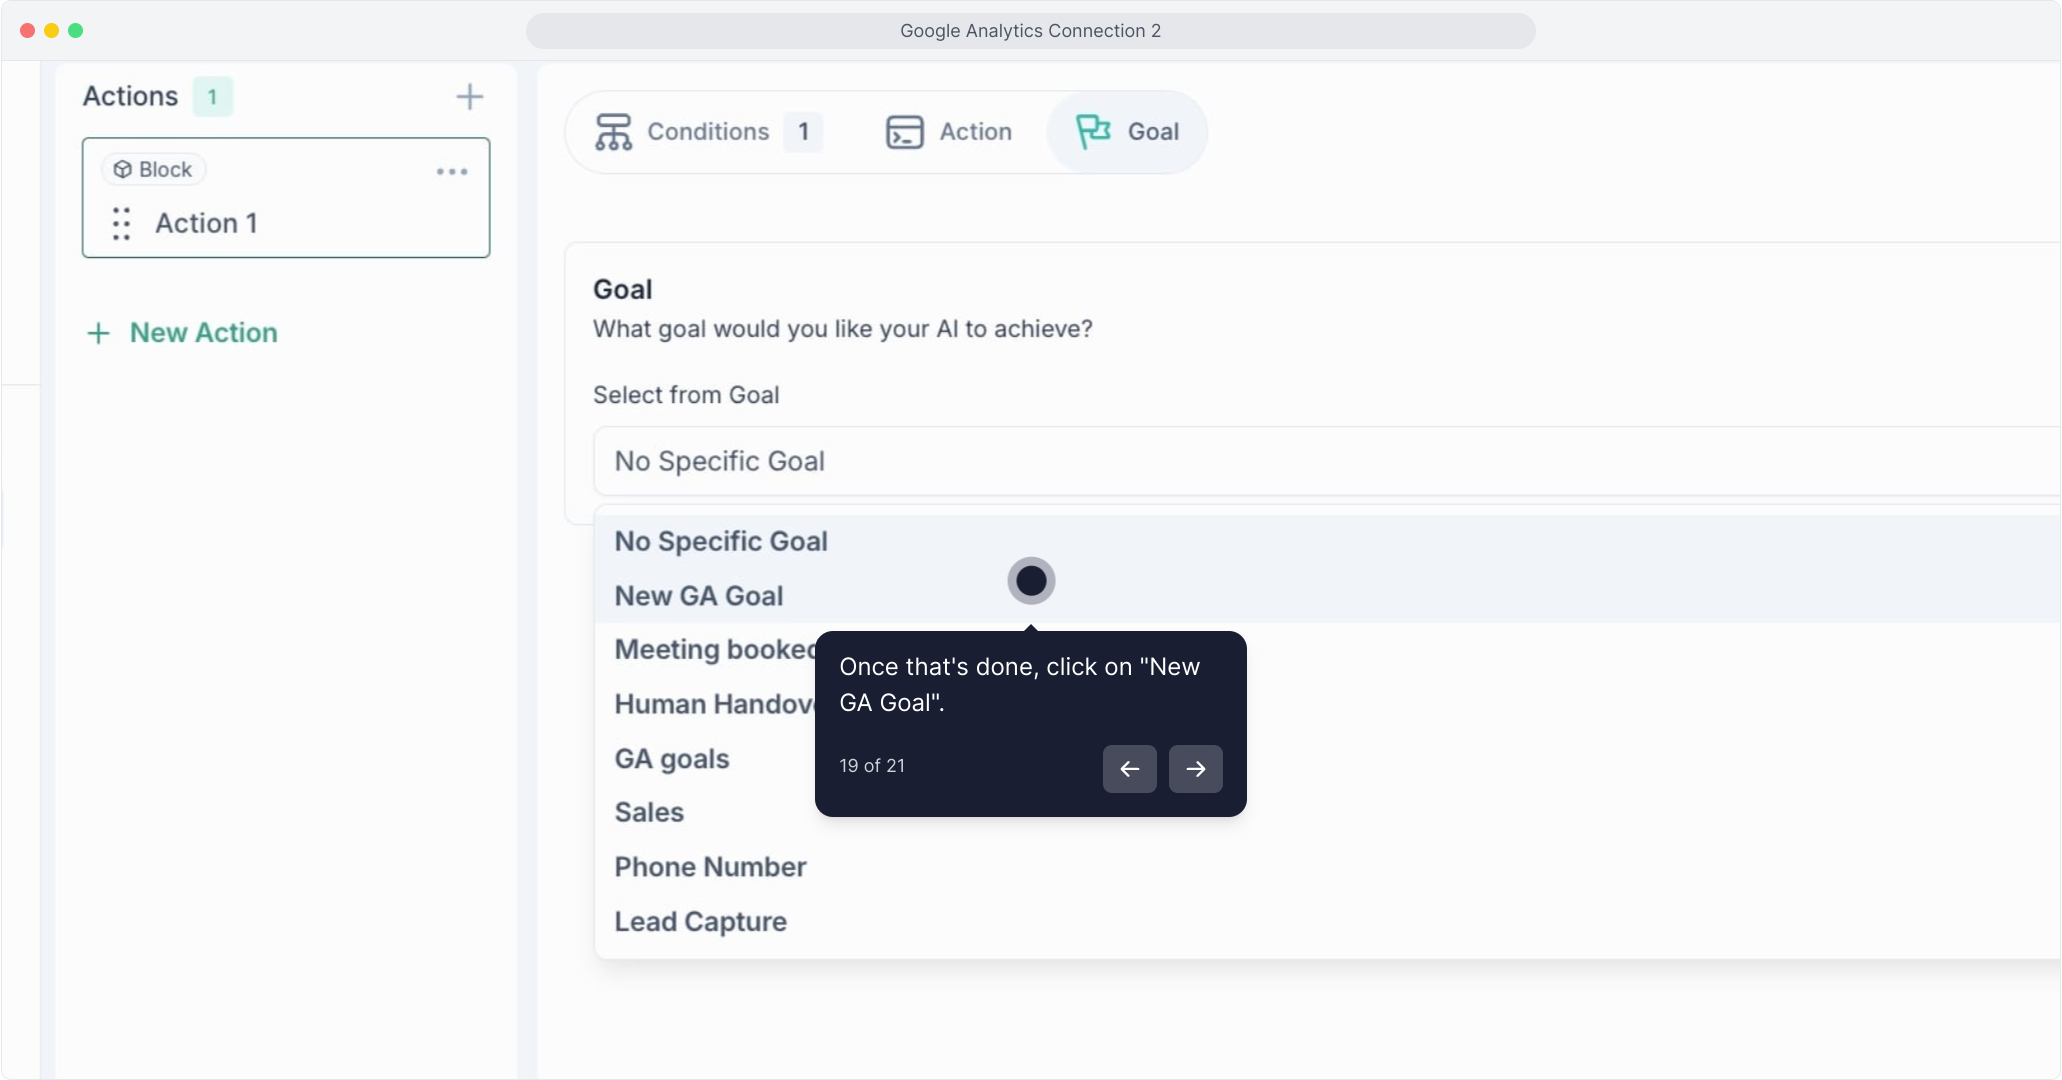2062x1080 pixels.
Task: Click the plus icon beside Actions header
Action: point(469,97)
